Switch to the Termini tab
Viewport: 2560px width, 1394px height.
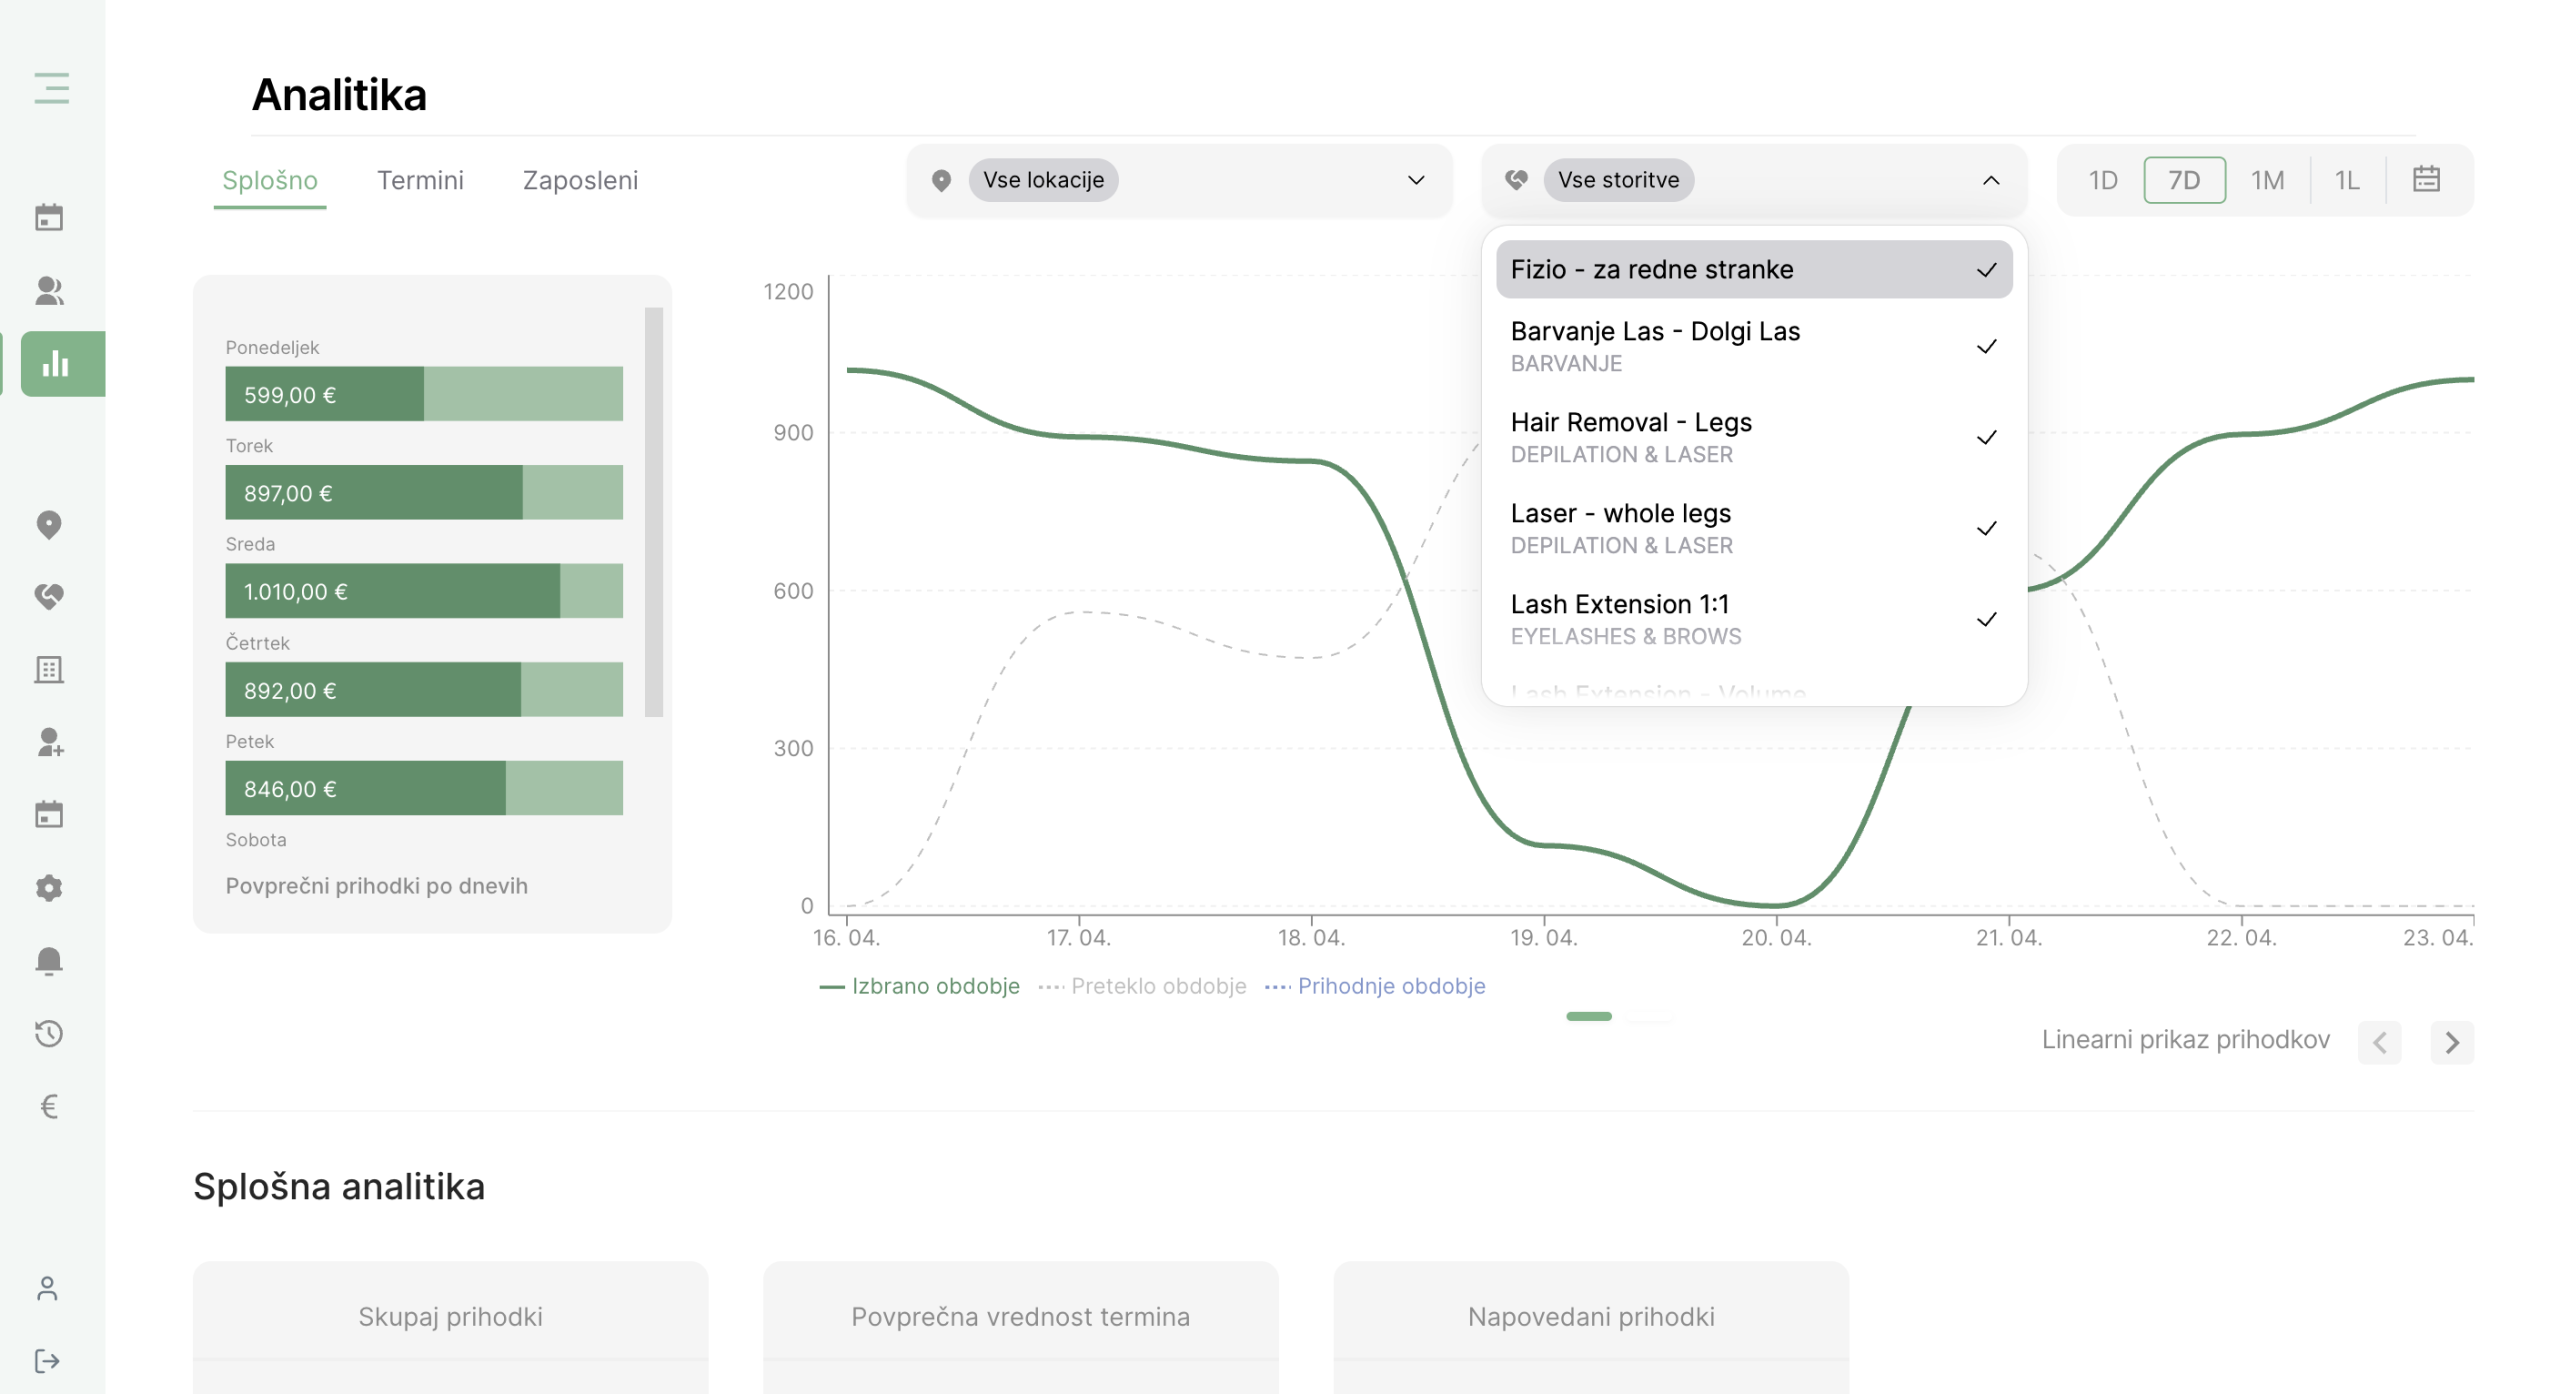(420, 180)
